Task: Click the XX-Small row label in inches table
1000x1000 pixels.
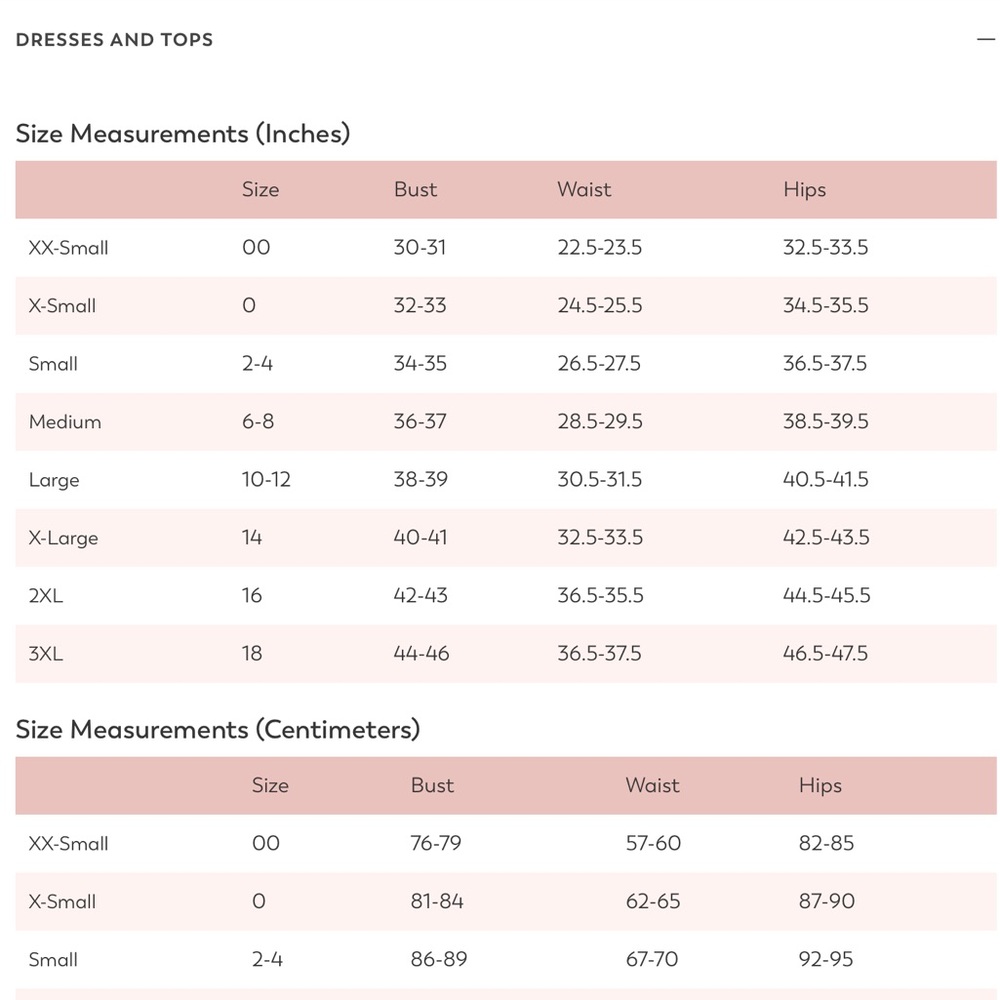Action: point(68,247)
